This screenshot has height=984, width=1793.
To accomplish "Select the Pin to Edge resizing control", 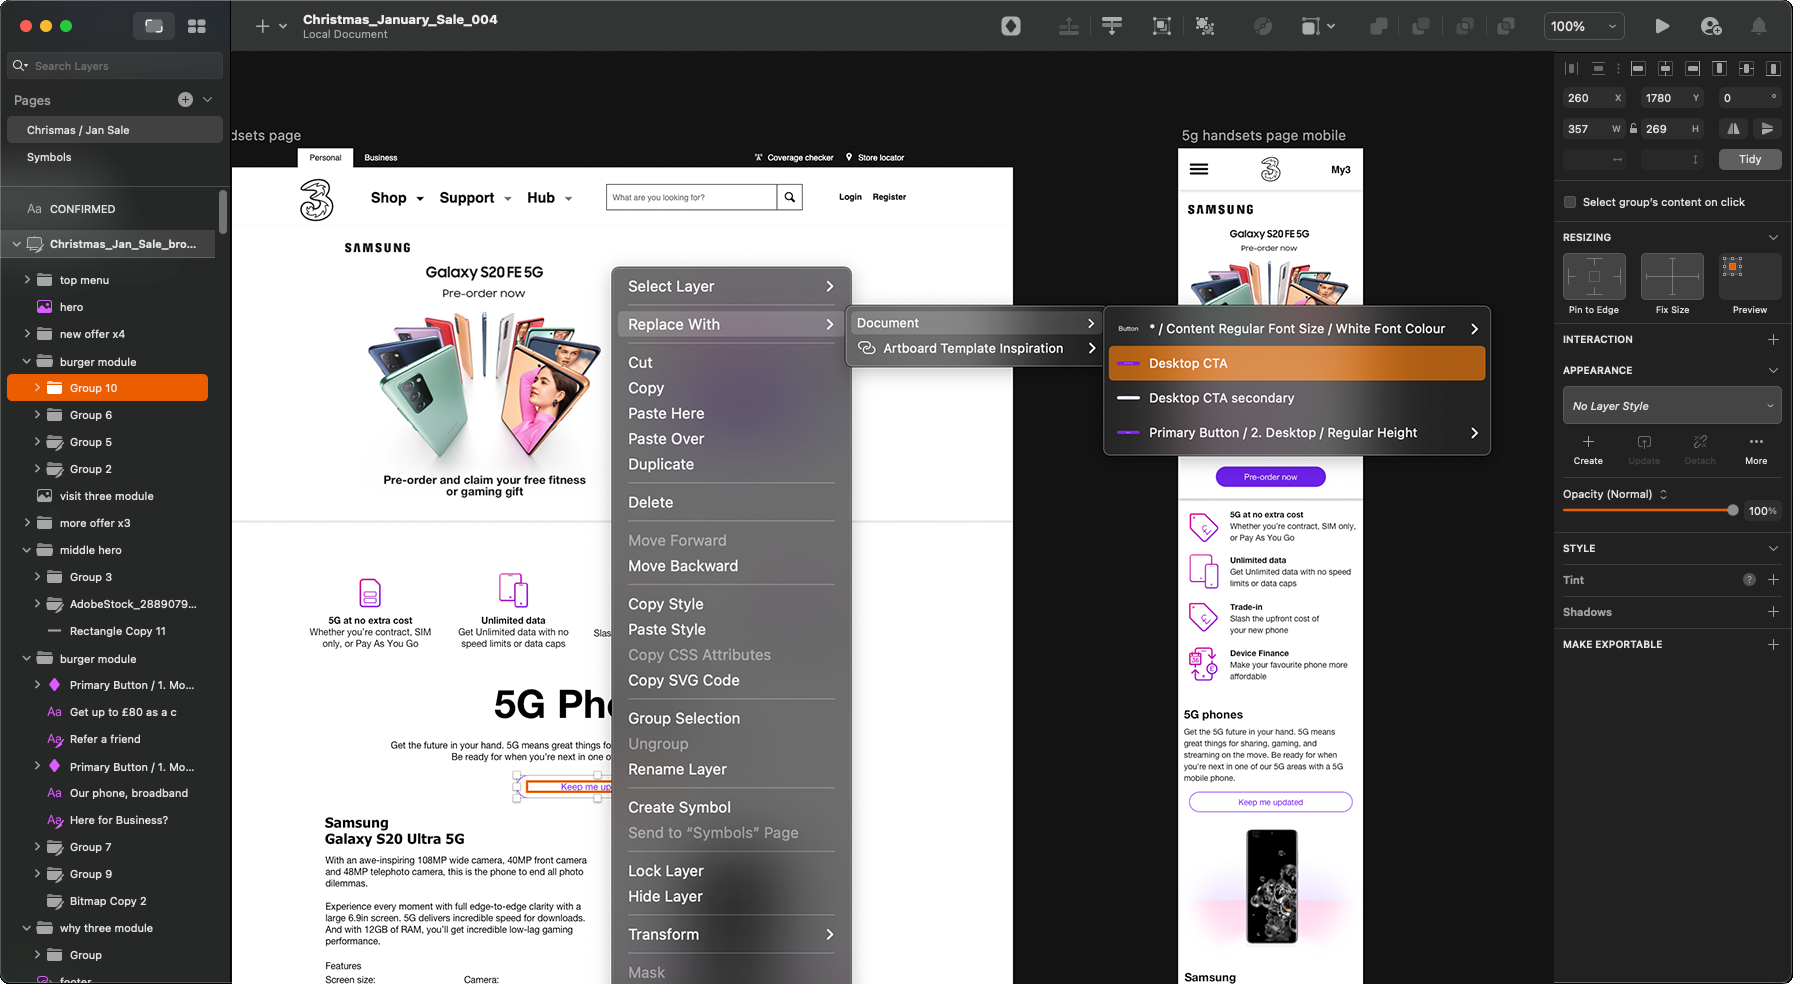I will pos(1593,277).
